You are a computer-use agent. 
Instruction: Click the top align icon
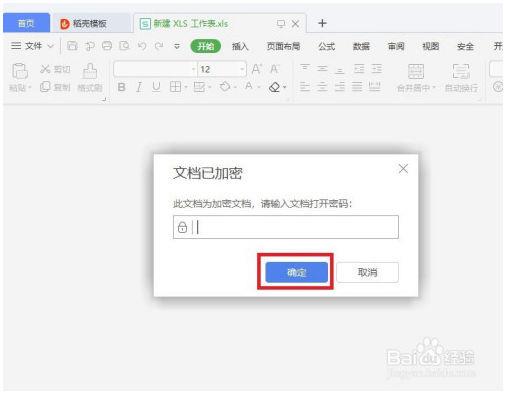pos(304,68)
